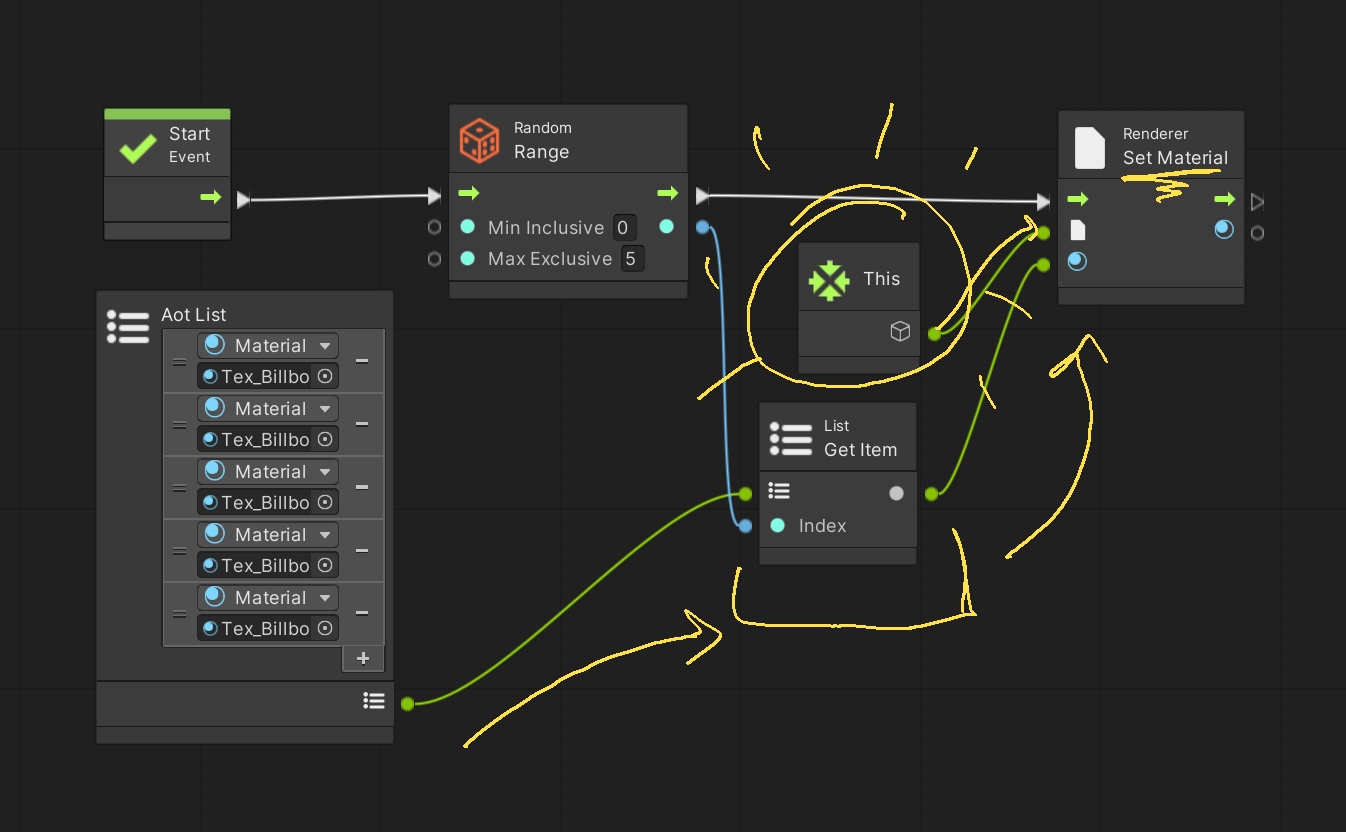Screen dimensions: 1346x832
Task: Click the third Tex_Billbo object field
Action: (268, 502)
